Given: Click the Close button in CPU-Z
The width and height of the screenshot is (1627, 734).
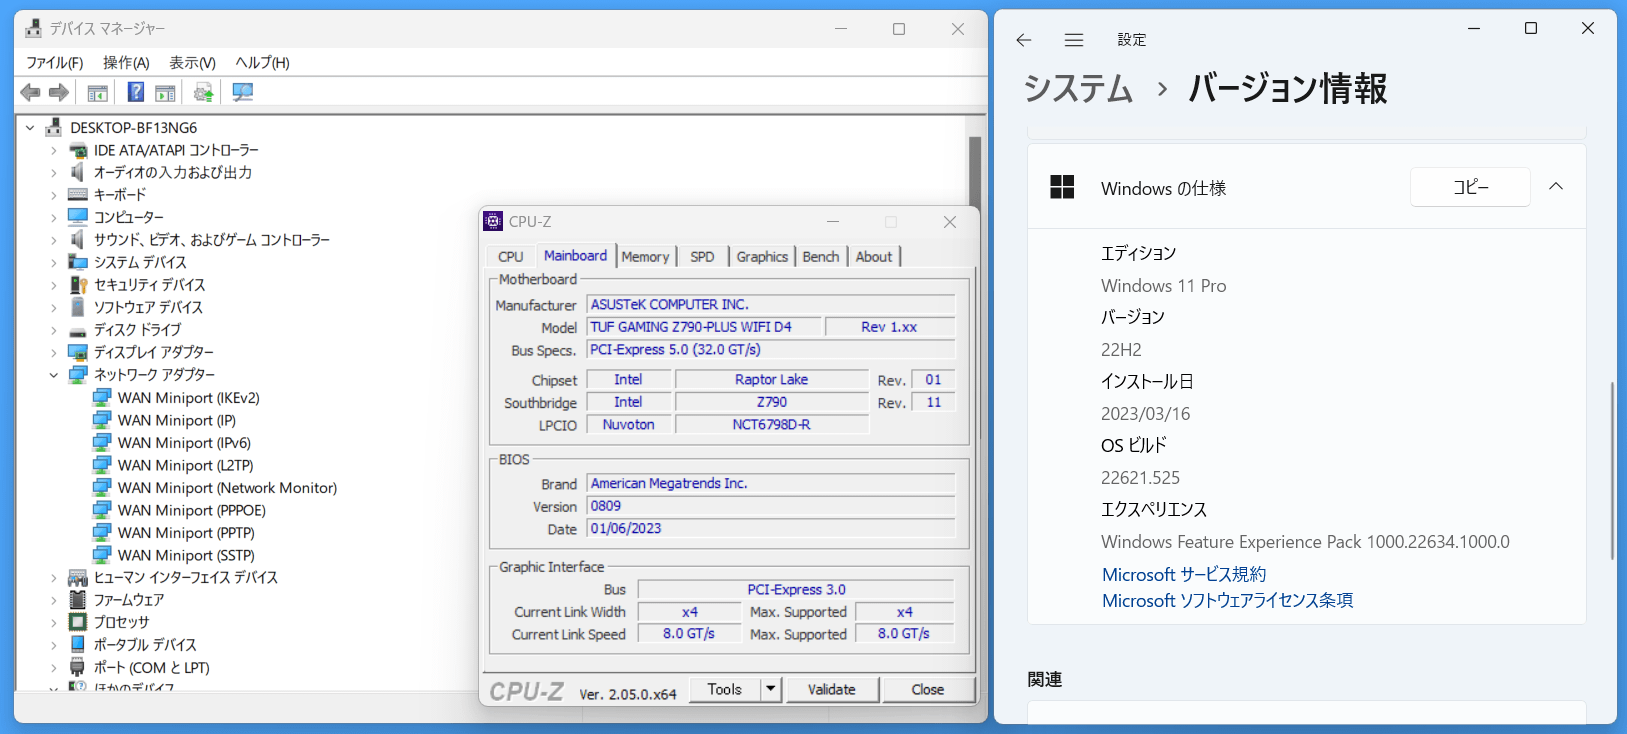Looking at the screenshot, I should click(x=928, y=689).
